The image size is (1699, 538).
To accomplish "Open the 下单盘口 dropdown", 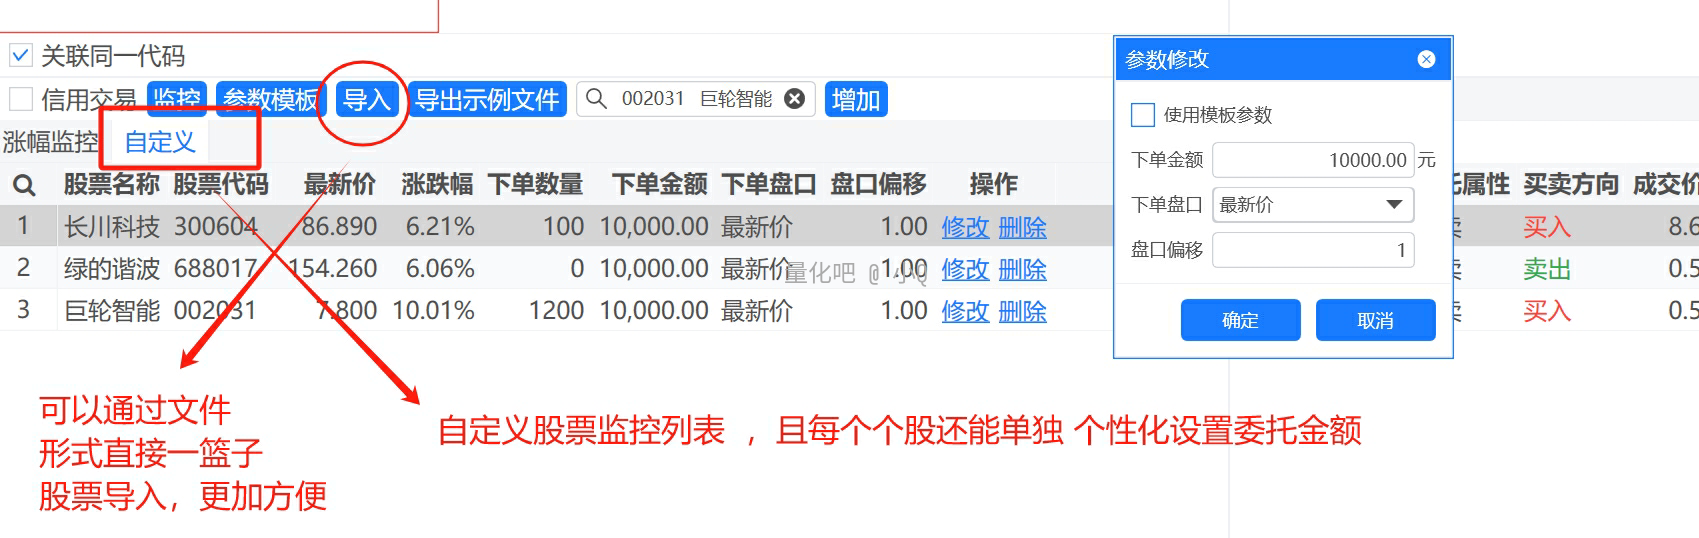I will click(1312, 205).
